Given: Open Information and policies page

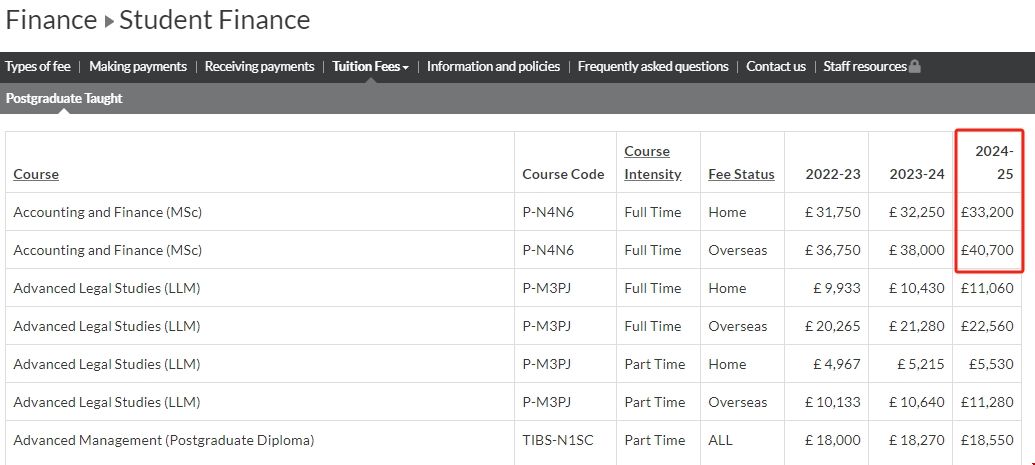Looking at the screenshot, I should pos(493,67).
